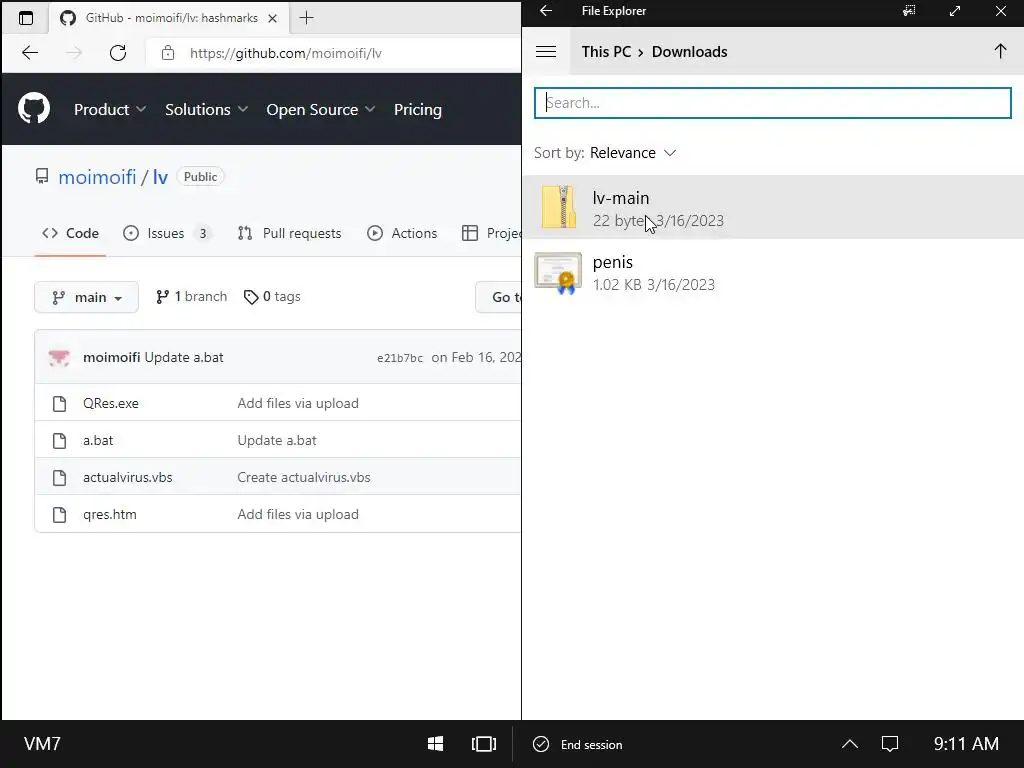Switch to the Pull requests tab
This screenshot has height=768, width=1024.
click(289, 233)
